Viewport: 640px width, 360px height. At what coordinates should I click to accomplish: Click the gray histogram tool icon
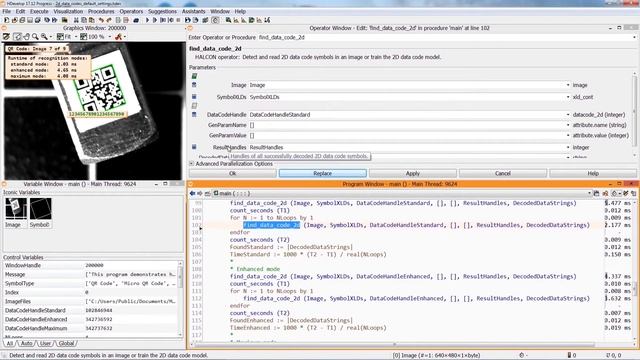point(236,20)
